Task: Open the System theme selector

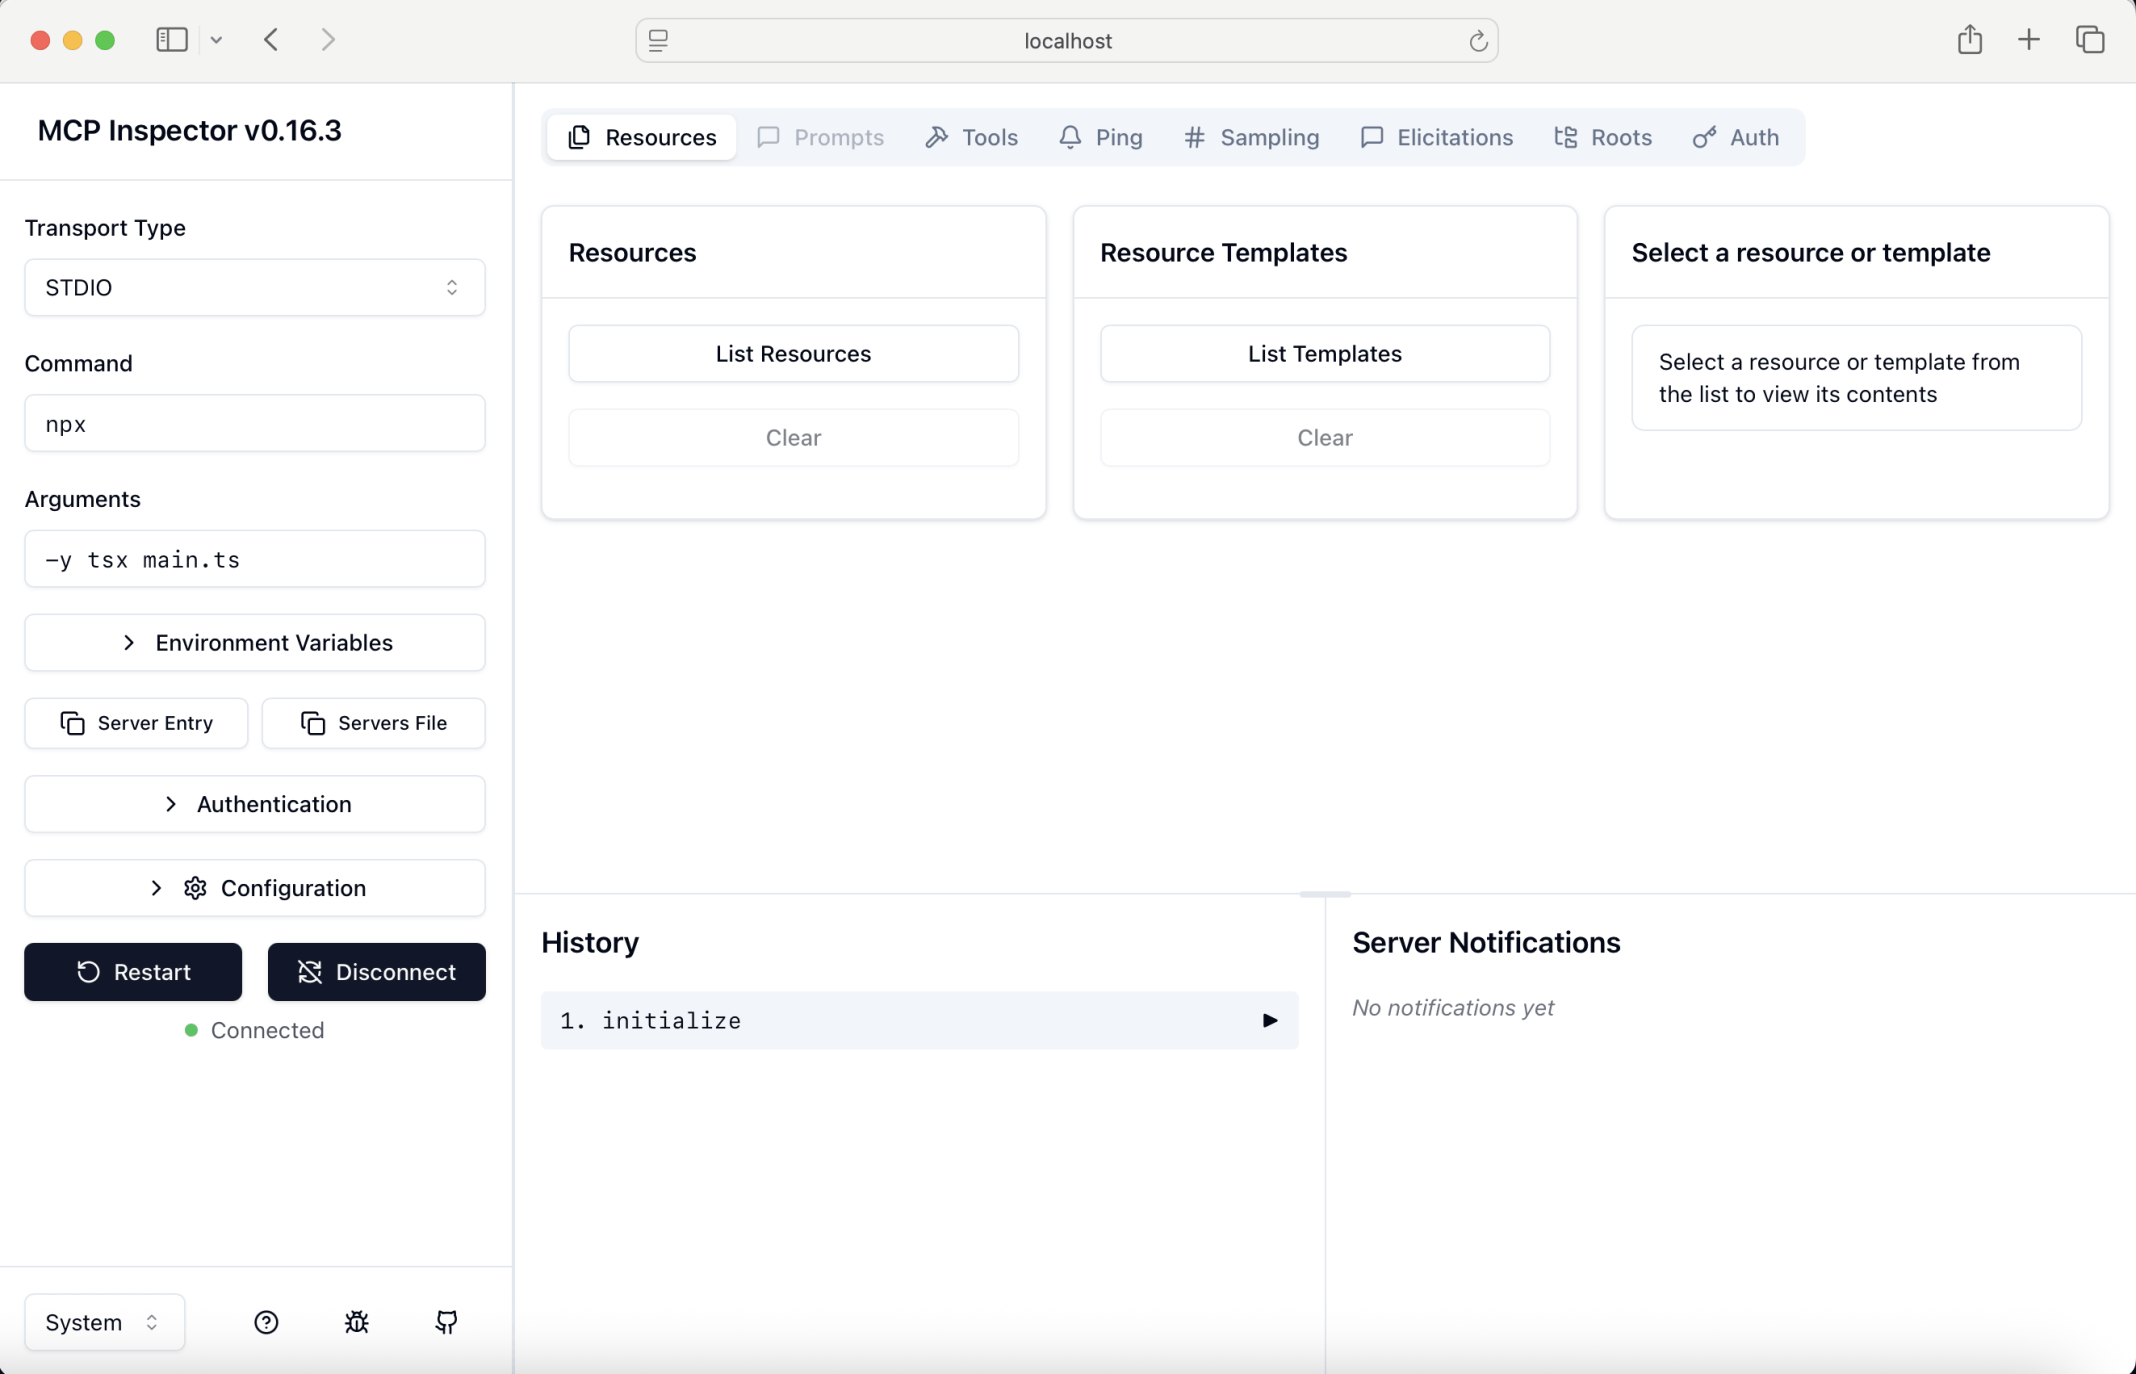Action: (104, 1322)
